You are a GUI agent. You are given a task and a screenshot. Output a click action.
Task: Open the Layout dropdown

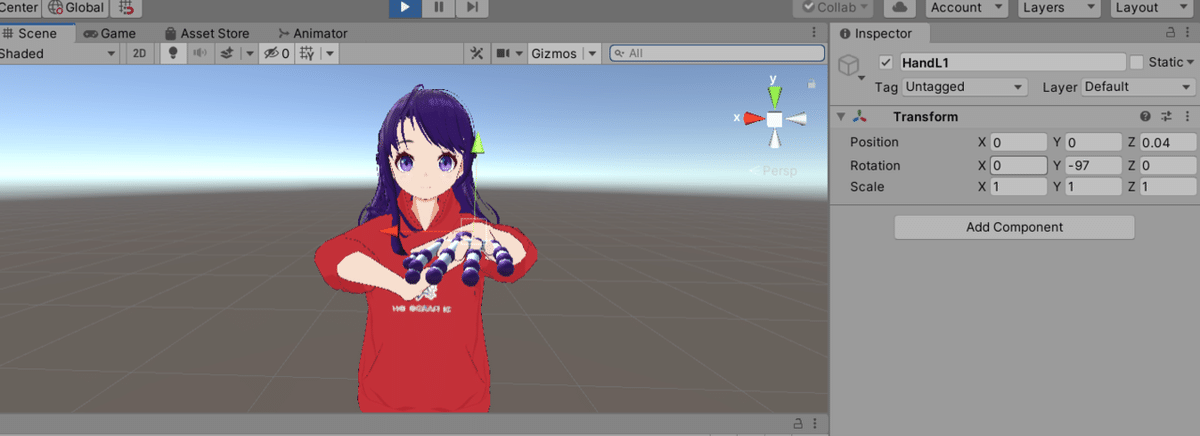[x=1150, y=7]
